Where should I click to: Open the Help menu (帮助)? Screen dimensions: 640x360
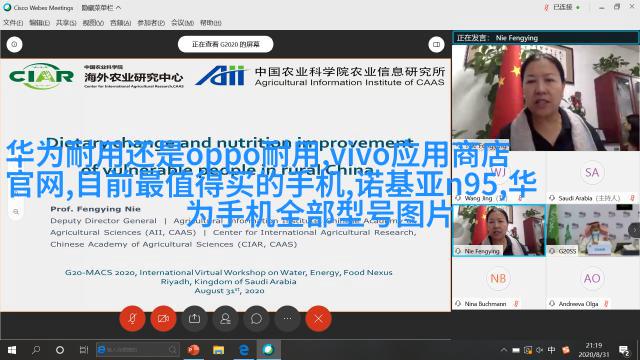pyautogui.click(x=211, y=23)
